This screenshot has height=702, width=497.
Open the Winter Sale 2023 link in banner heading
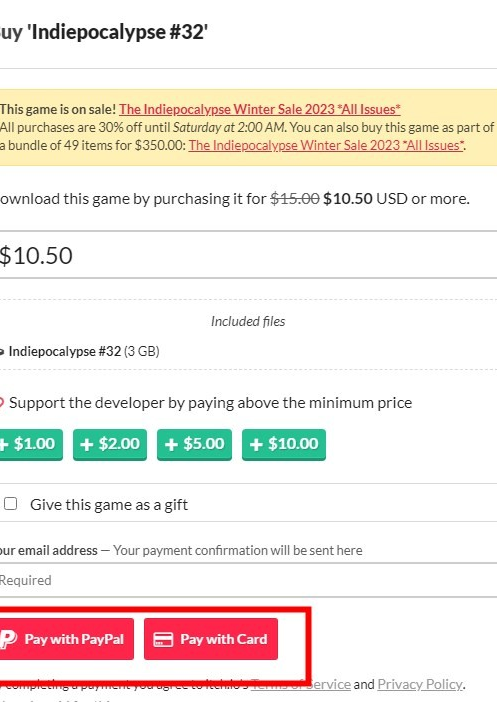pyautogui.click(x=260, y=109)
